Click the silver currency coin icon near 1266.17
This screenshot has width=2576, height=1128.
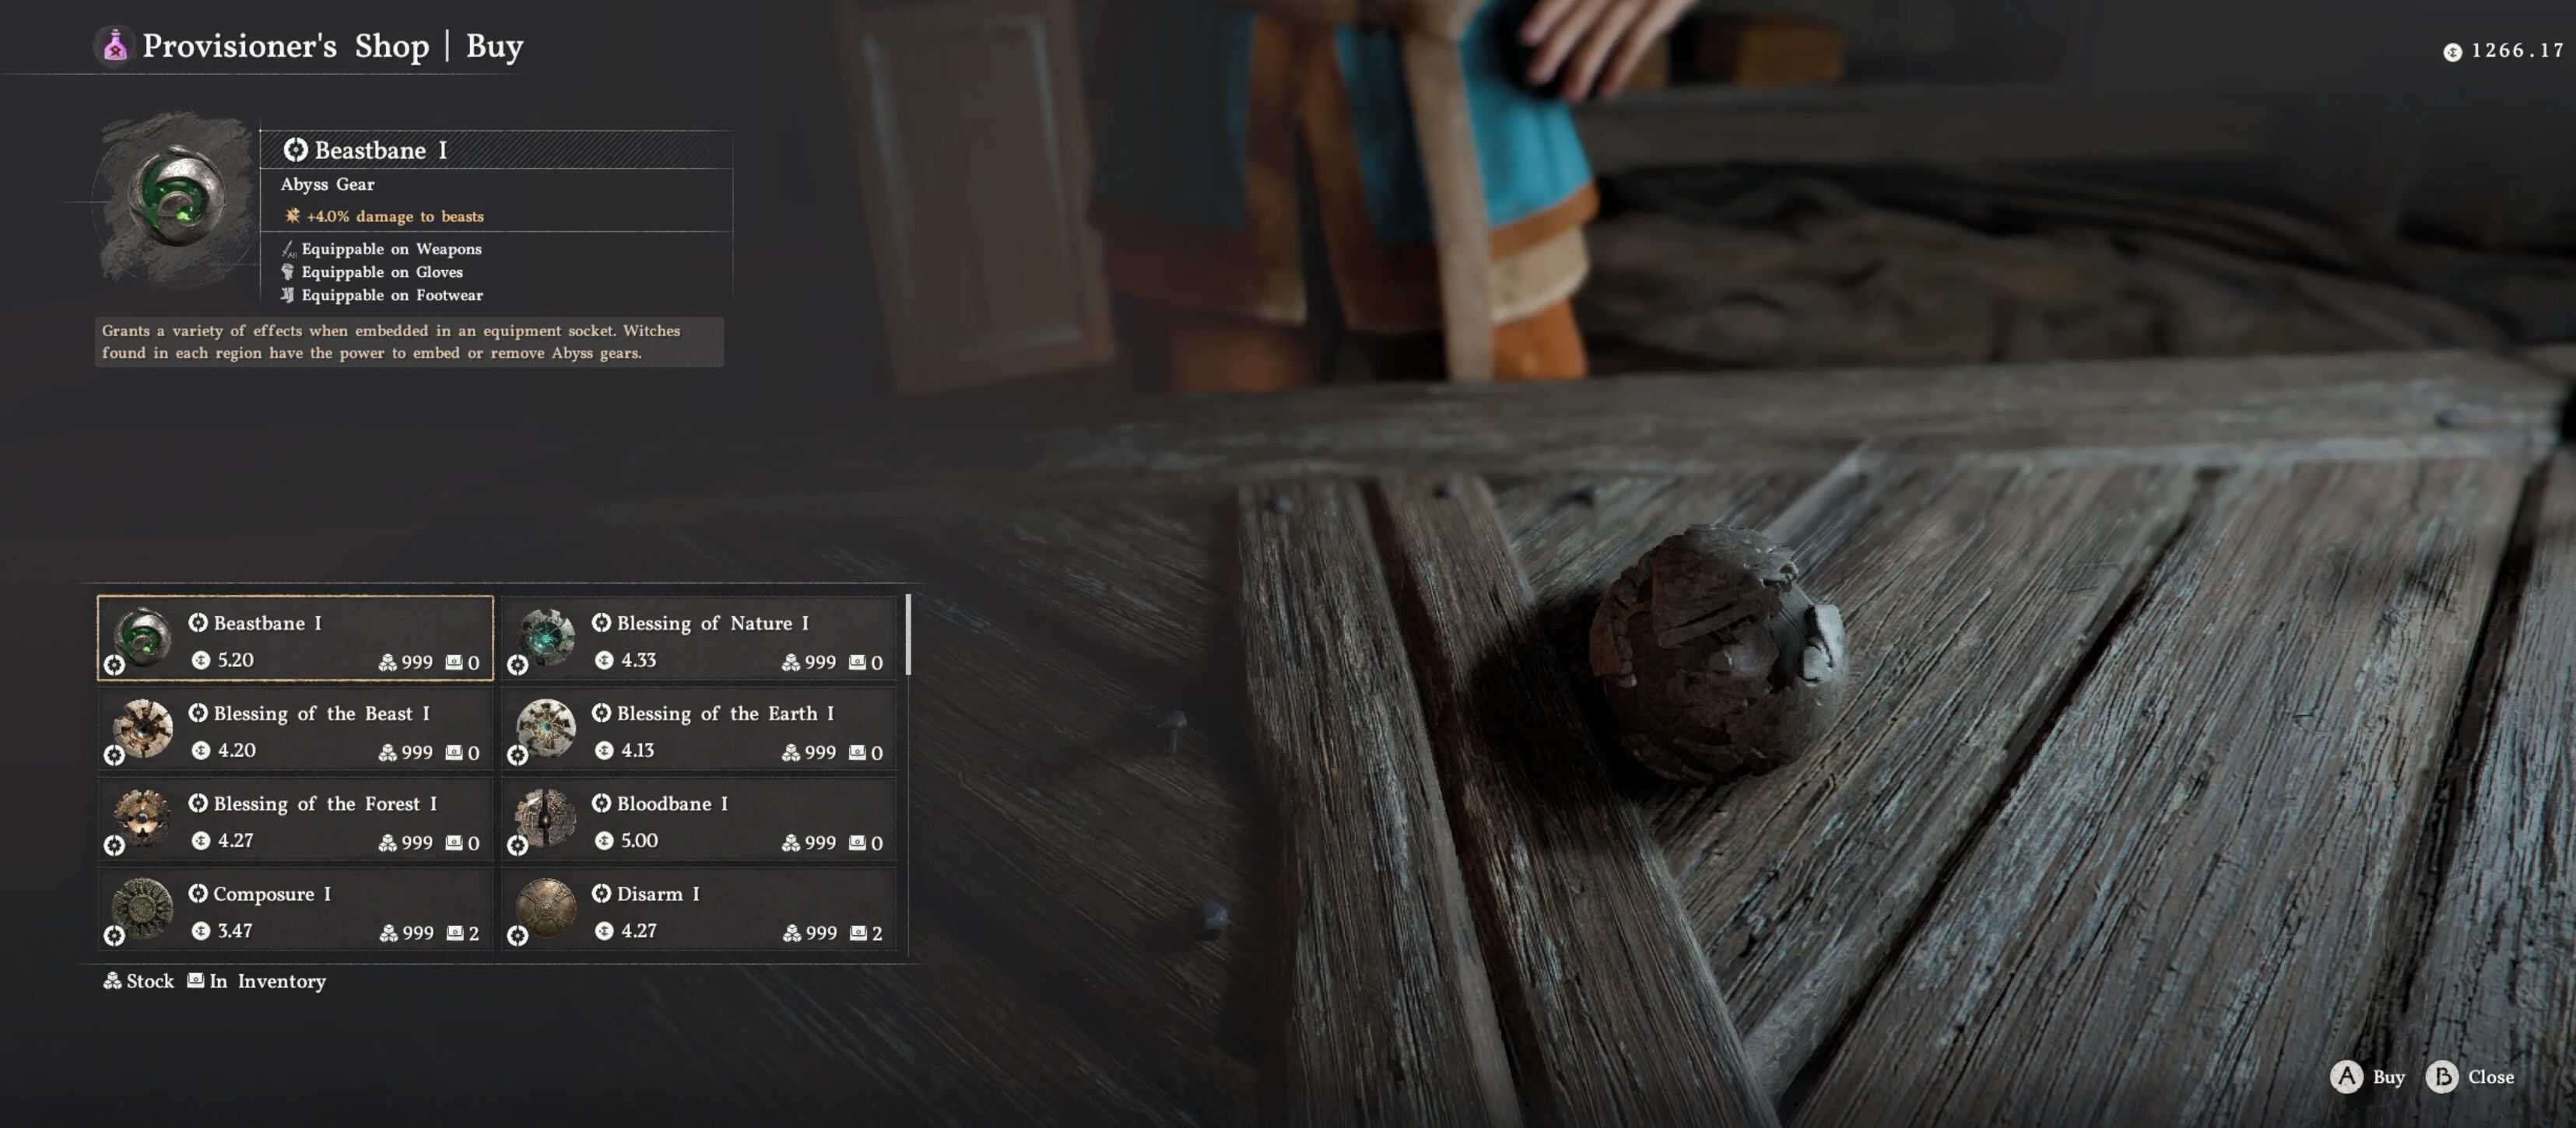(x=2453, y=52)
